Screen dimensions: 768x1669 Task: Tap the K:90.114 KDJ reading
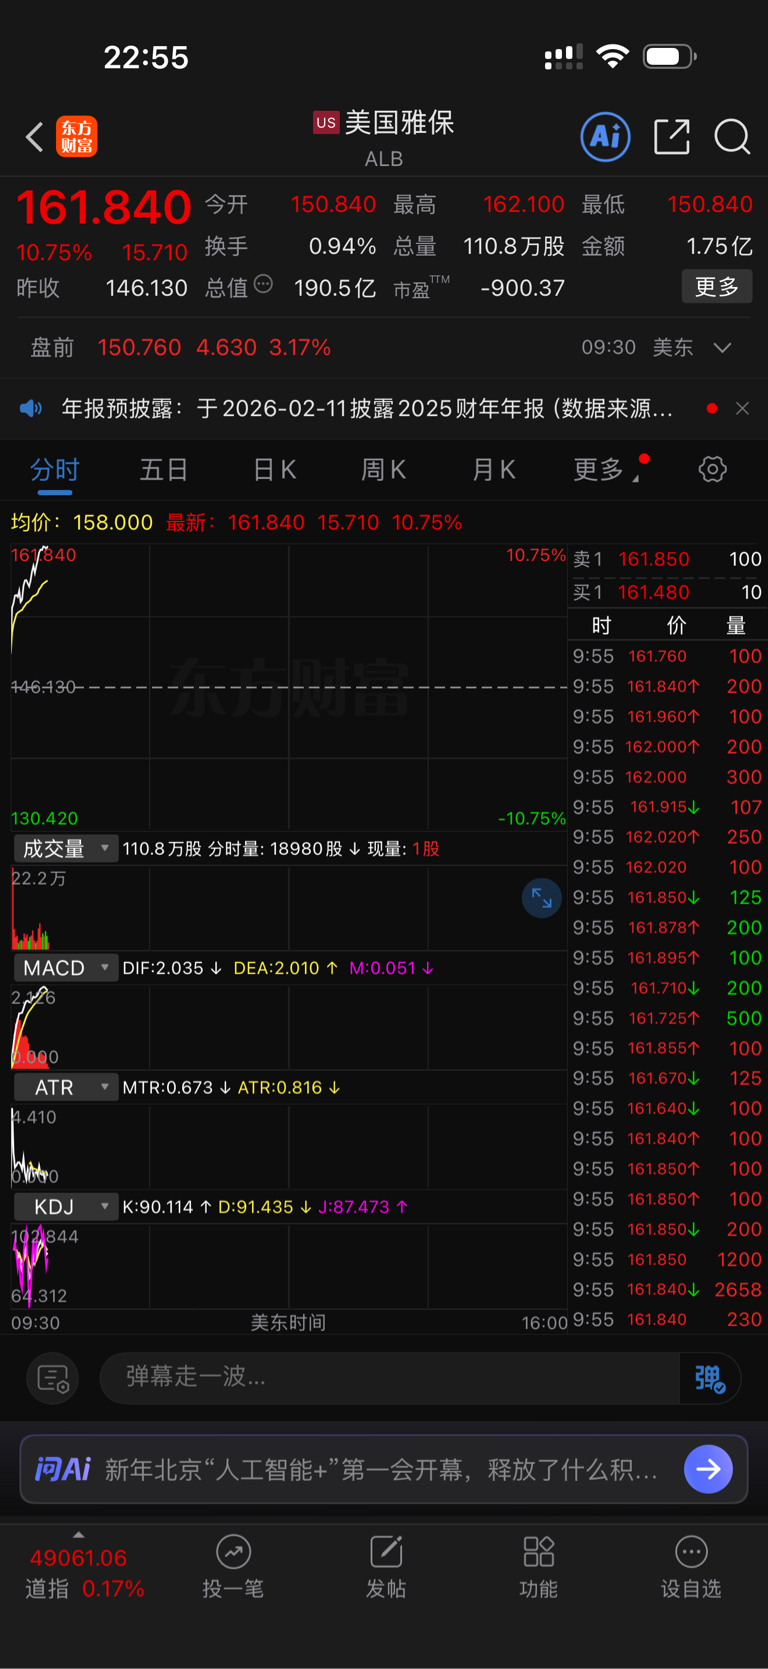point(166,1207)
